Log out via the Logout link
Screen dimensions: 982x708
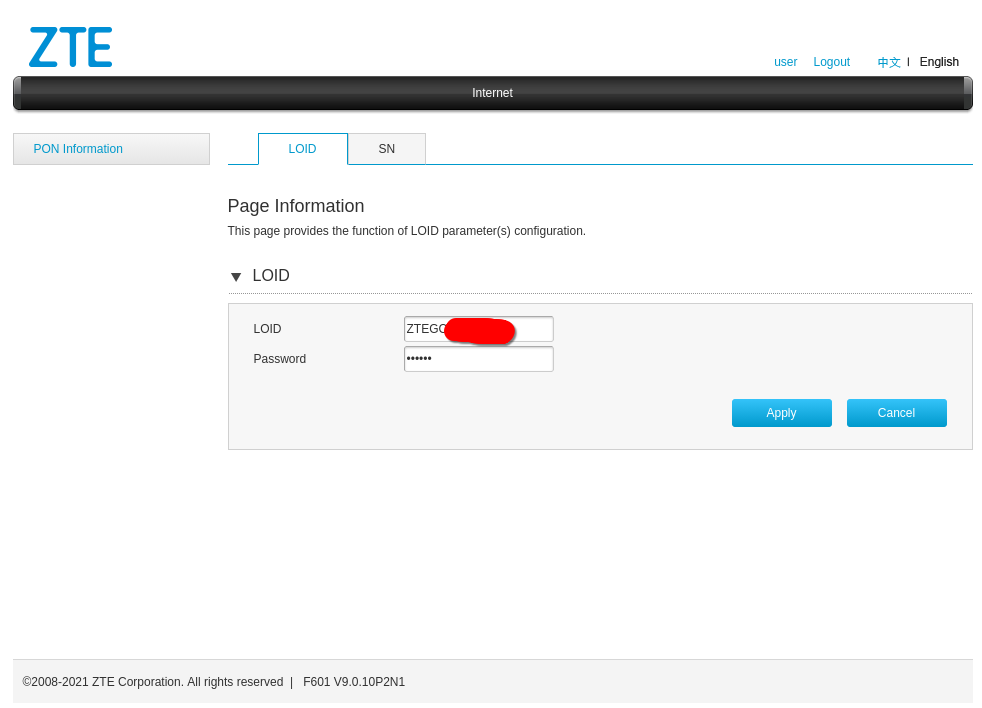831,62
